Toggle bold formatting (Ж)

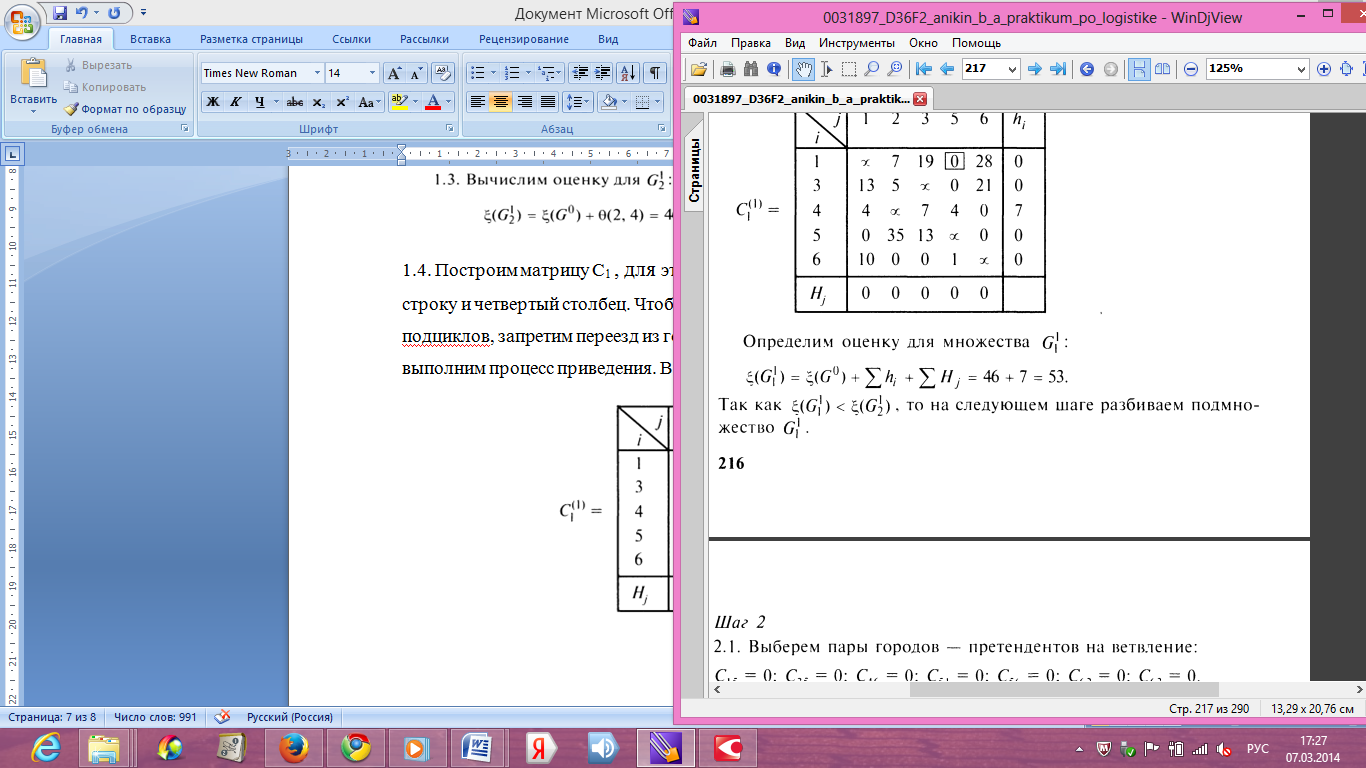[213, 102]
